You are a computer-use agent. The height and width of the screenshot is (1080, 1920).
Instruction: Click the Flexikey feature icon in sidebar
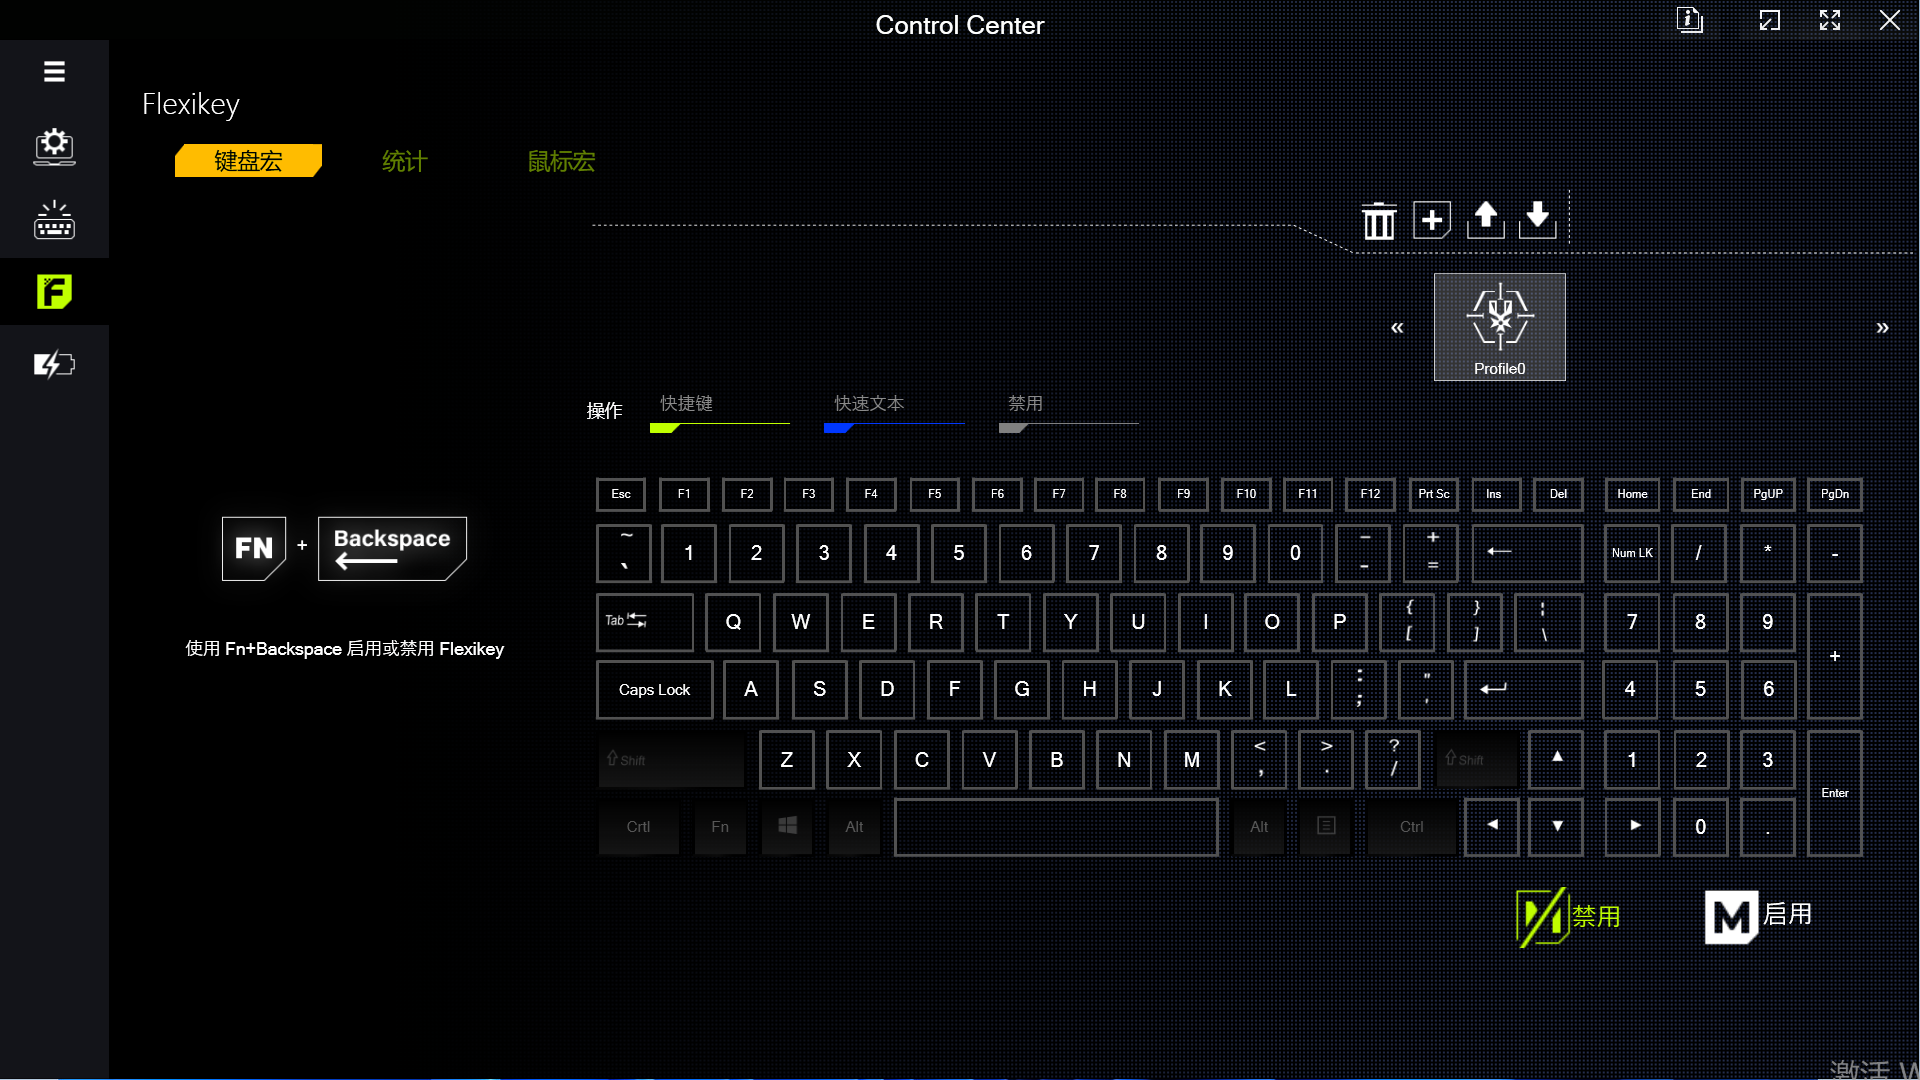coord(54,291)
